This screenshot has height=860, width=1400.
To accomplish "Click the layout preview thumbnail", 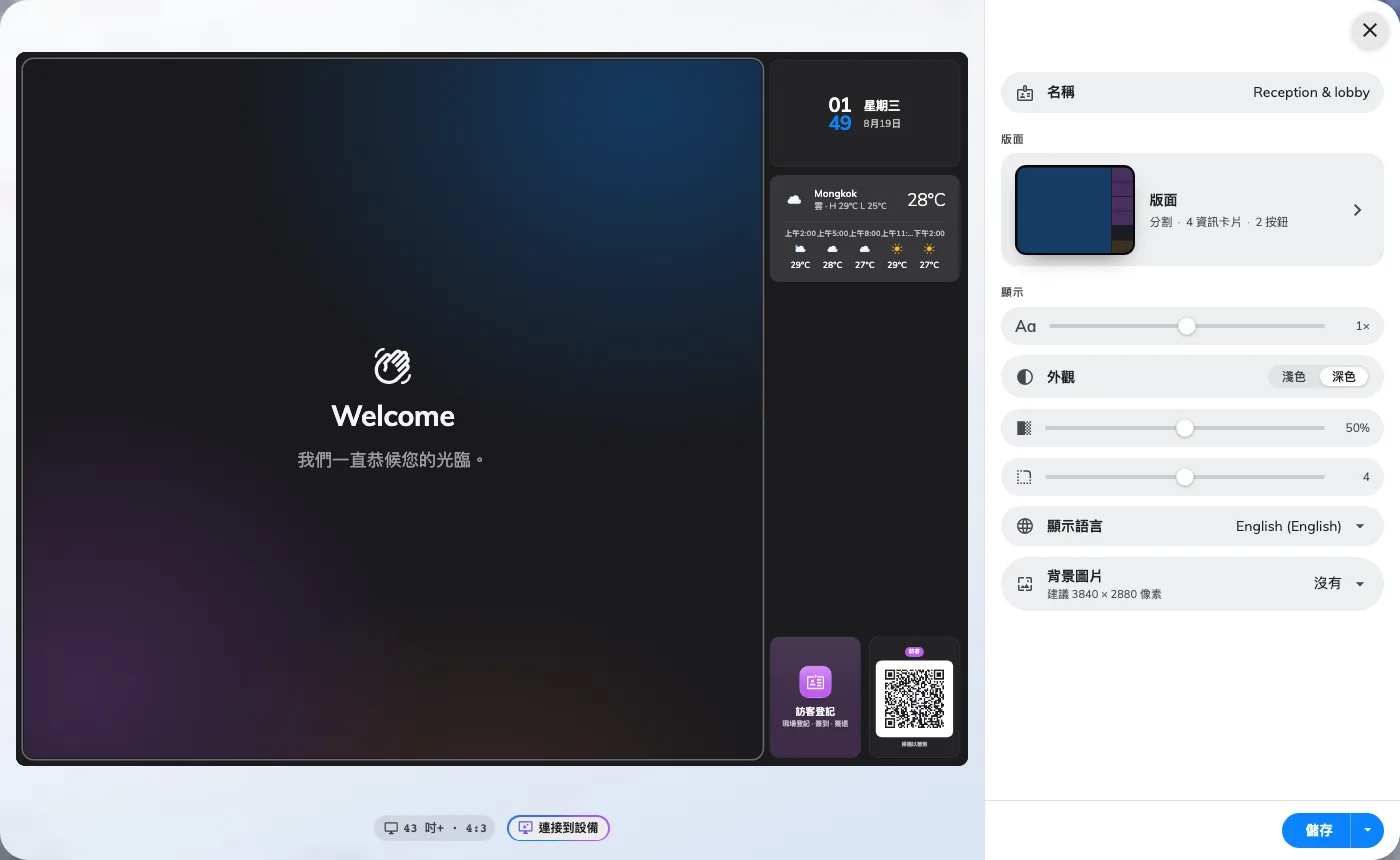I will tap(1075, 210).
